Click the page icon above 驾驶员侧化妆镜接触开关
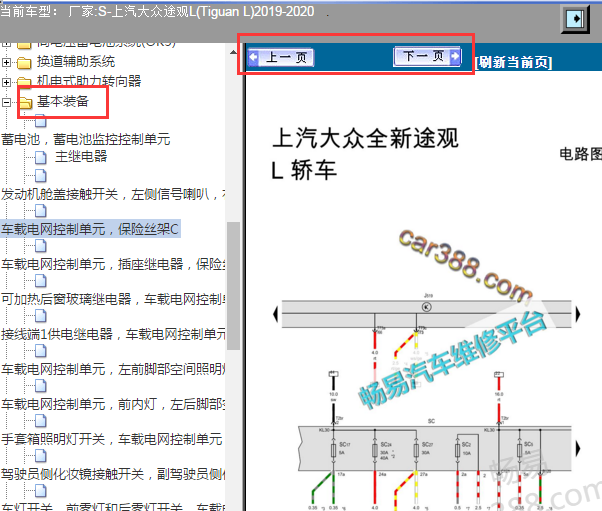The height and width of the screenshot is (511, 602). pyautogui.click(x=41, y=456)
